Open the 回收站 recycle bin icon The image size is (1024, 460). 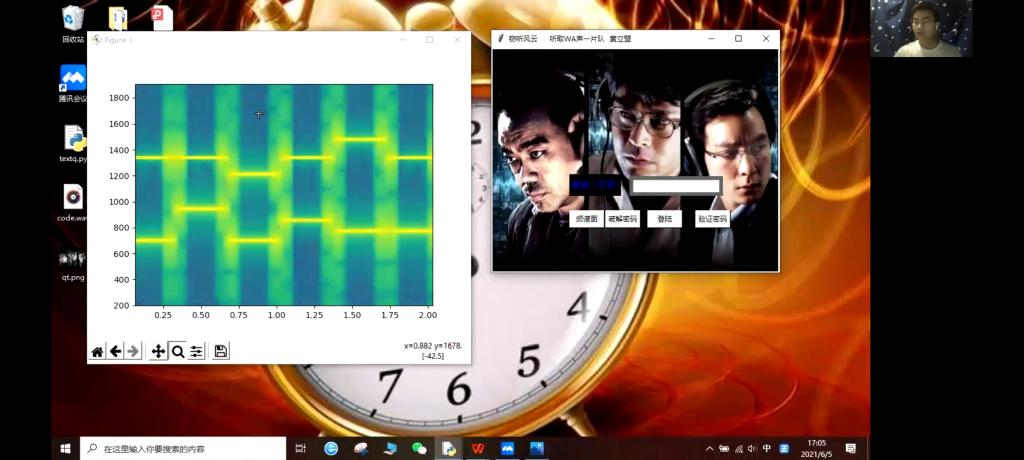(x=73, y=24)
